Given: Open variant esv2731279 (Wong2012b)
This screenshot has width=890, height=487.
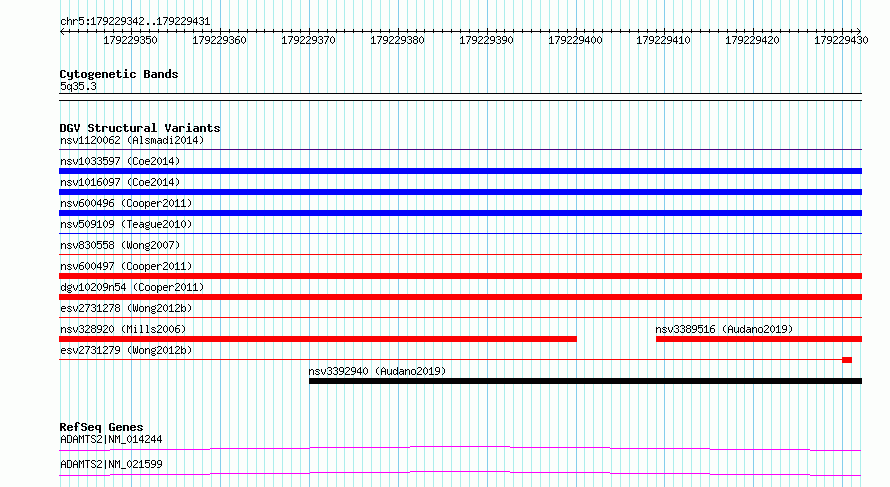Looking at the screenshot, I should pyautogui.click(x=126, y=350).
